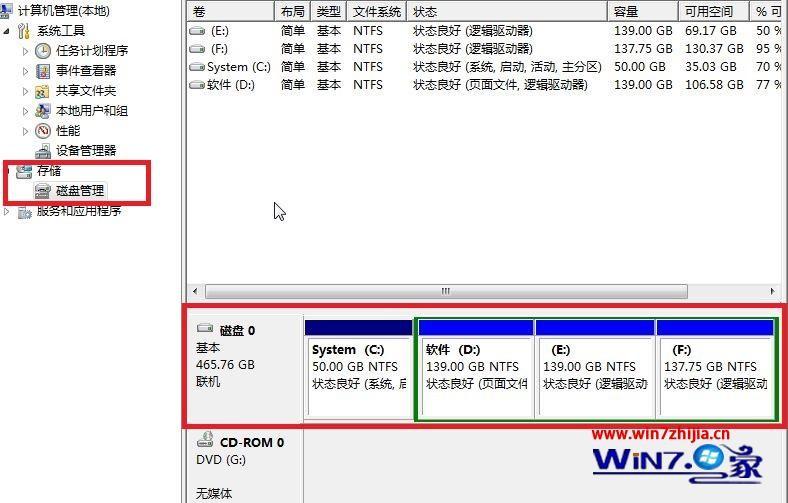Click the 130.37 GB free space cell
788x503 pixels.
pos(714,49)
